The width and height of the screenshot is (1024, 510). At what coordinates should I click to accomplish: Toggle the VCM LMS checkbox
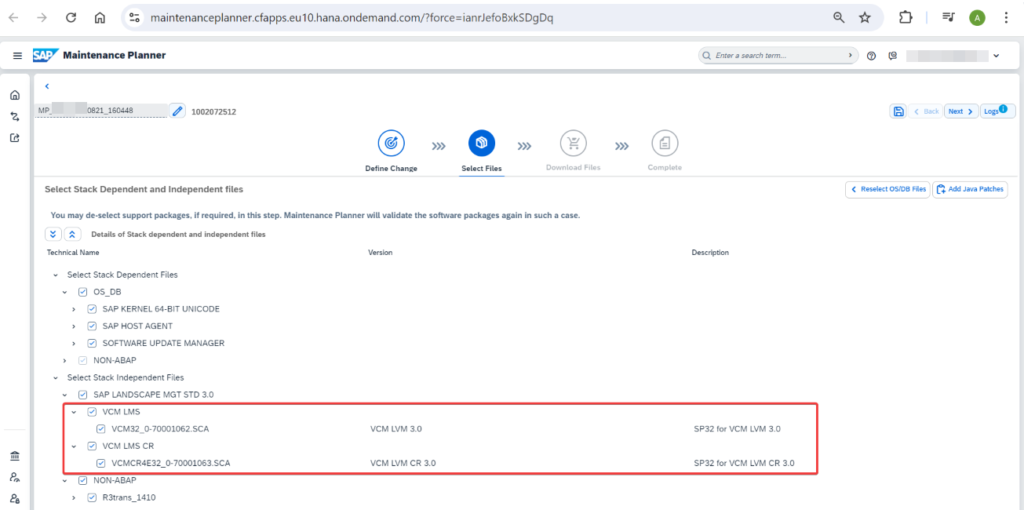click(x=92, y=411)
